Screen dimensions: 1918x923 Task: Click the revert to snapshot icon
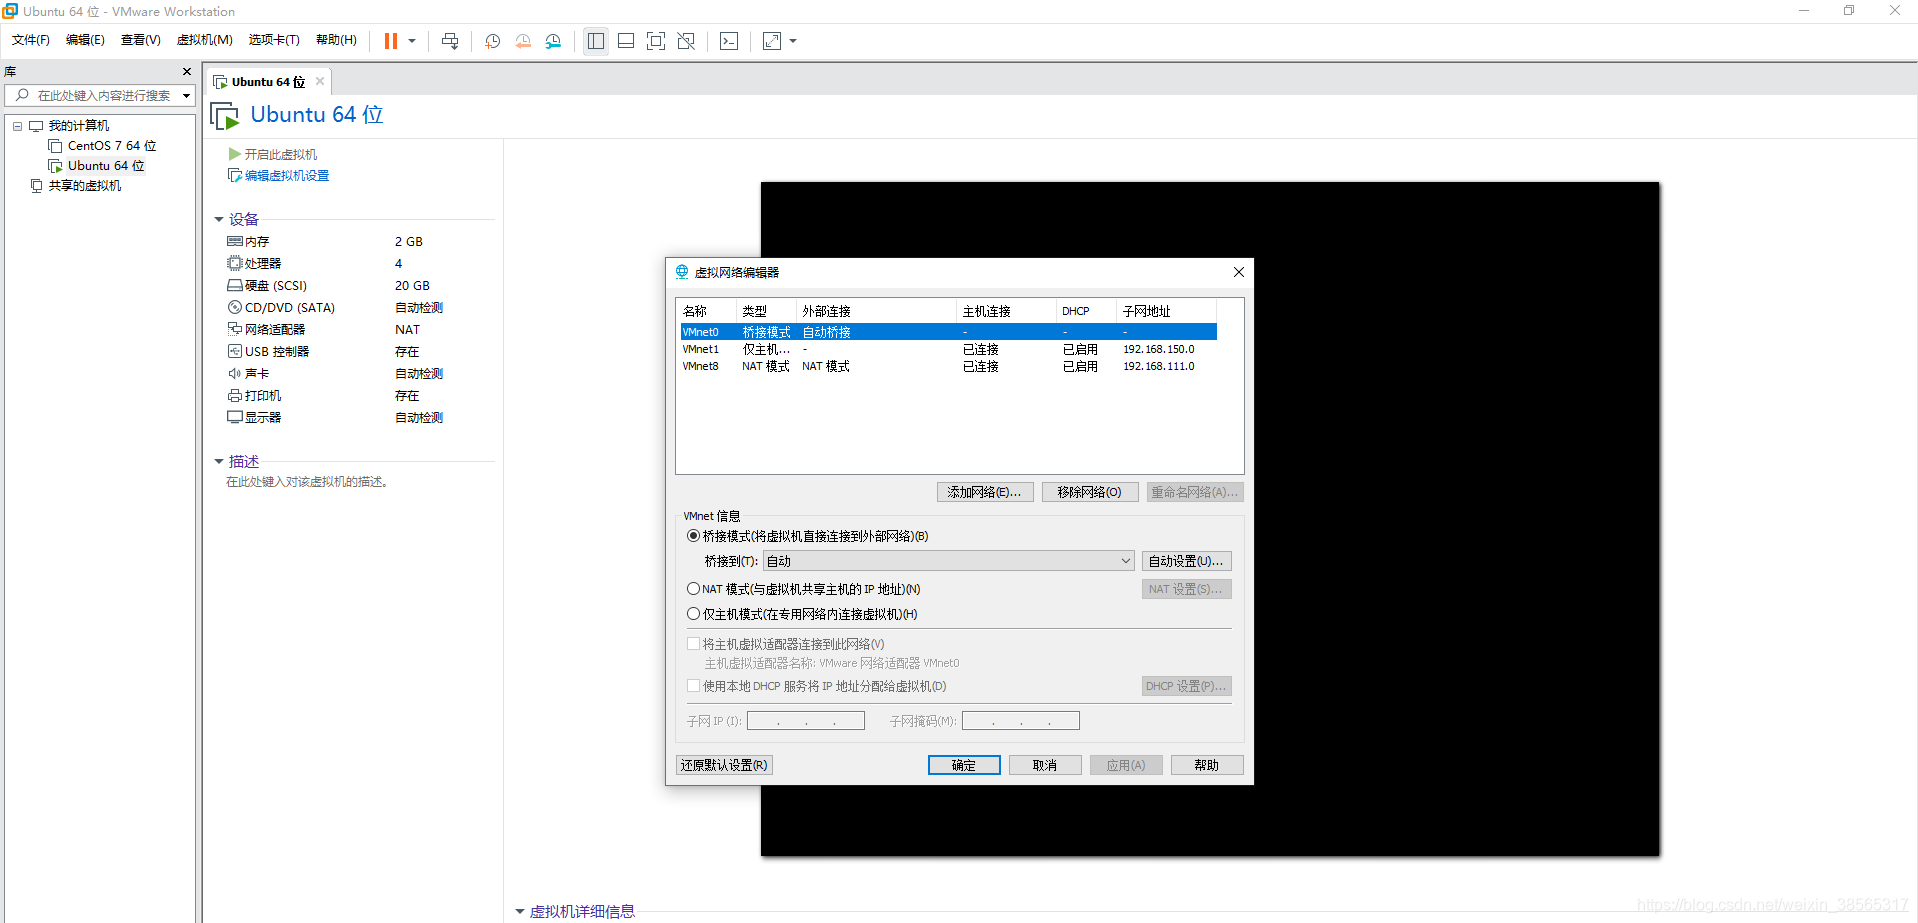(x=523, y=41)
